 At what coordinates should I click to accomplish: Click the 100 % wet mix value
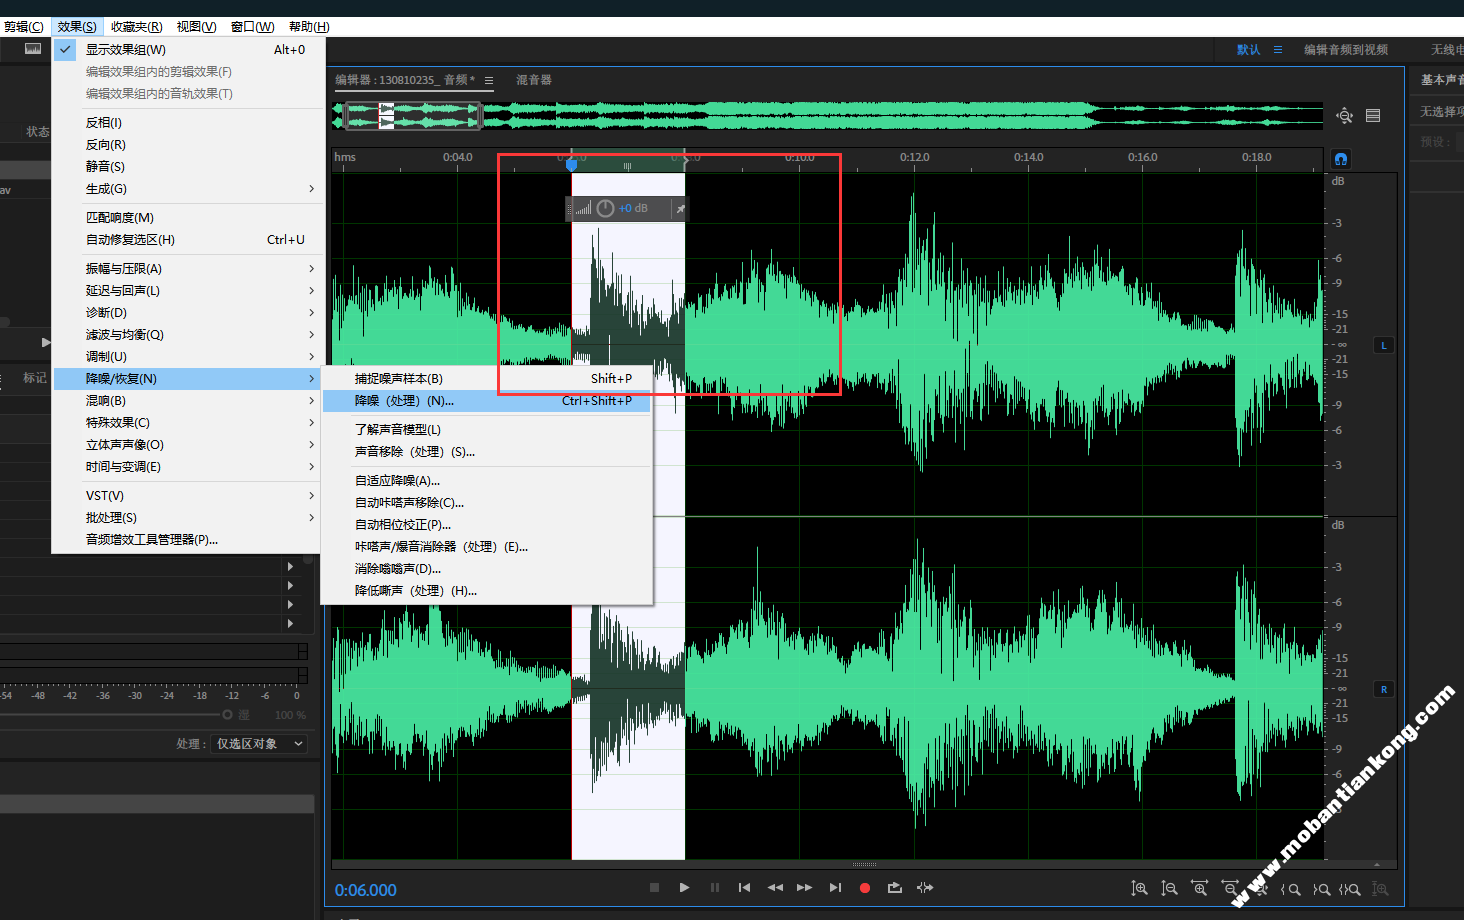(290, 715)
